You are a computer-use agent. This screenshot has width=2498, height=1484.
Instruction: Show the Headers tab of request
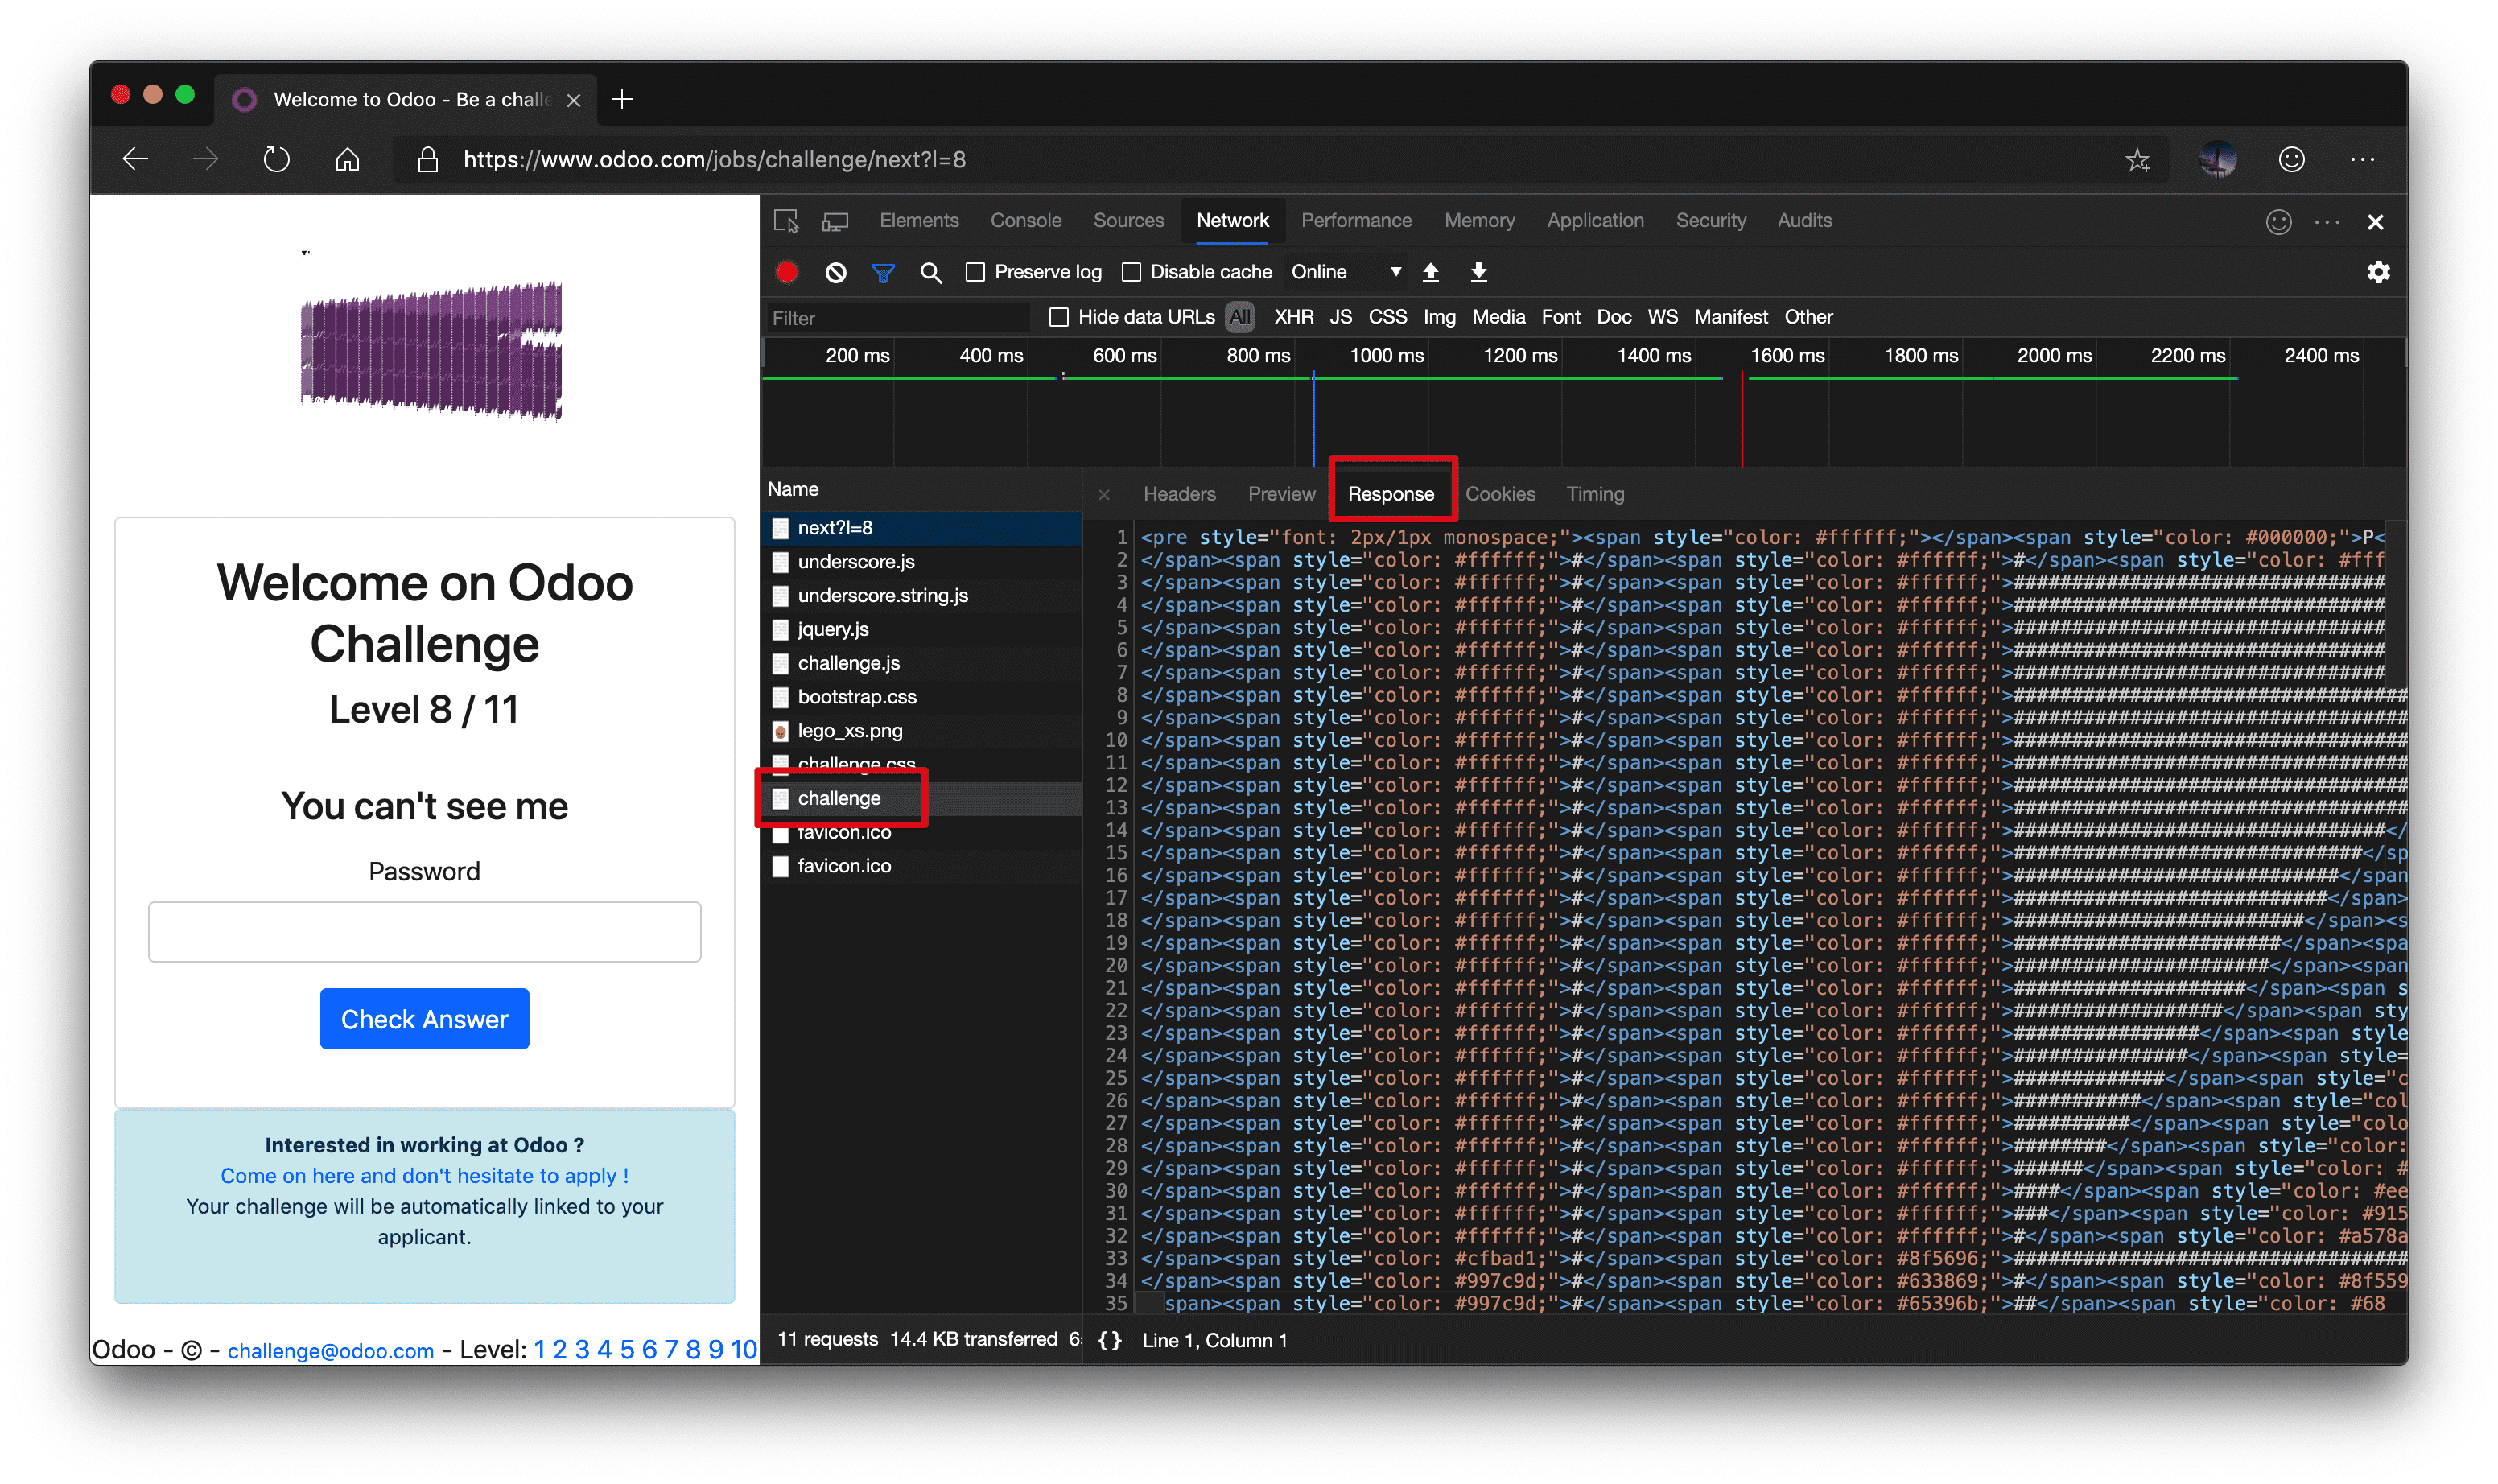[1179, 494]
